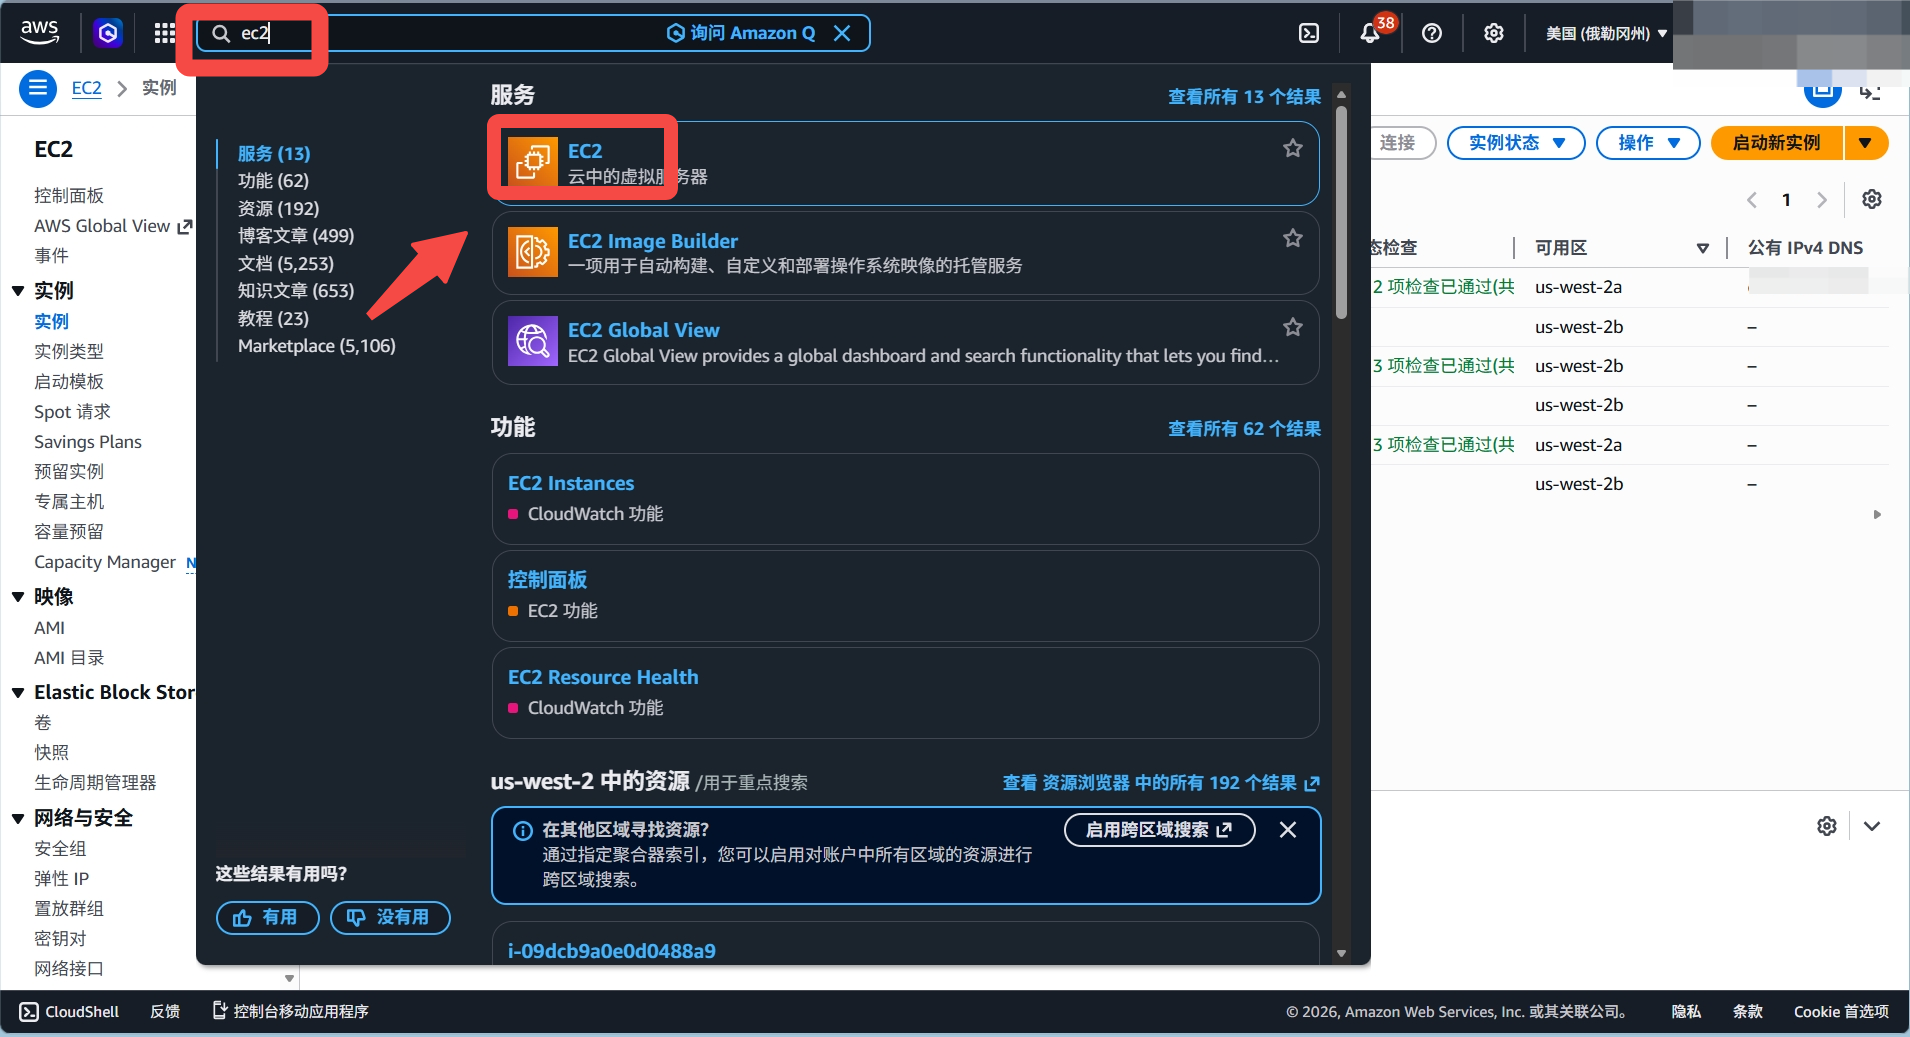This screenshot has height=1037, width=1910.
Task: Open the top bar settings gear
Action: point(1494,33)
